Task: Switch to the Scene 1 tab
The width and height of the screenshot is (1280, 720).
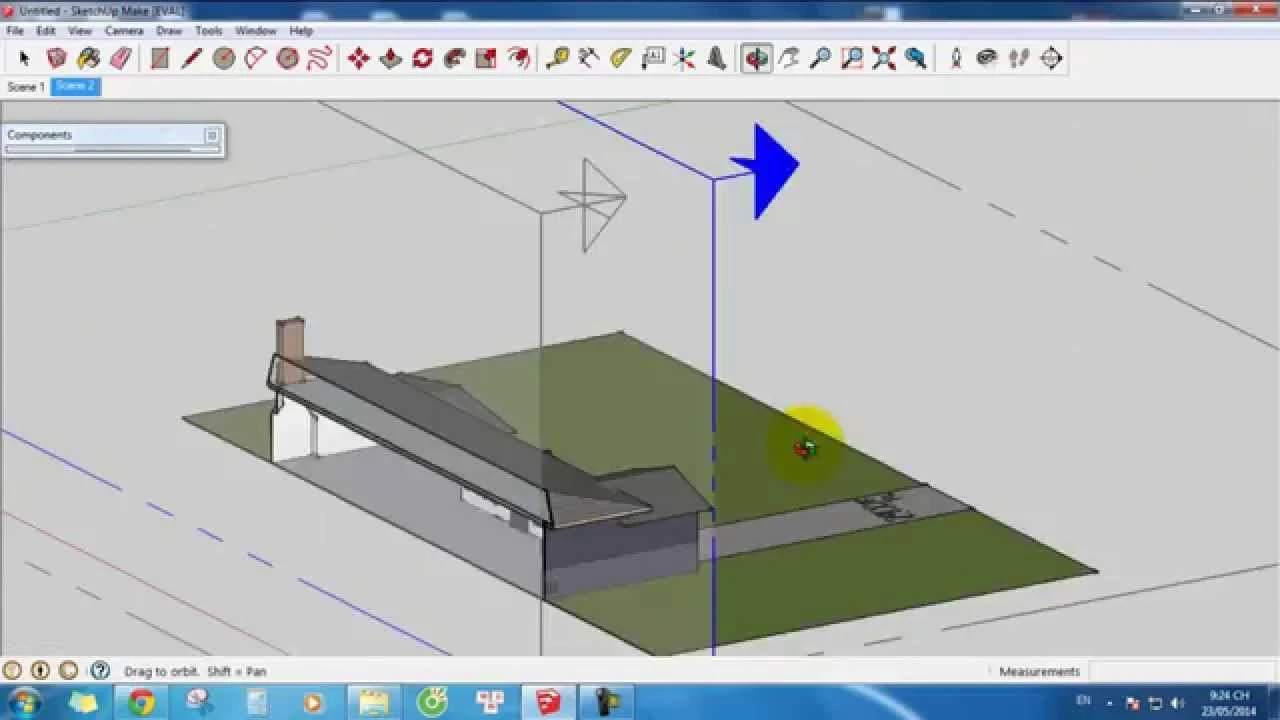Action: (x=25, y=87)
